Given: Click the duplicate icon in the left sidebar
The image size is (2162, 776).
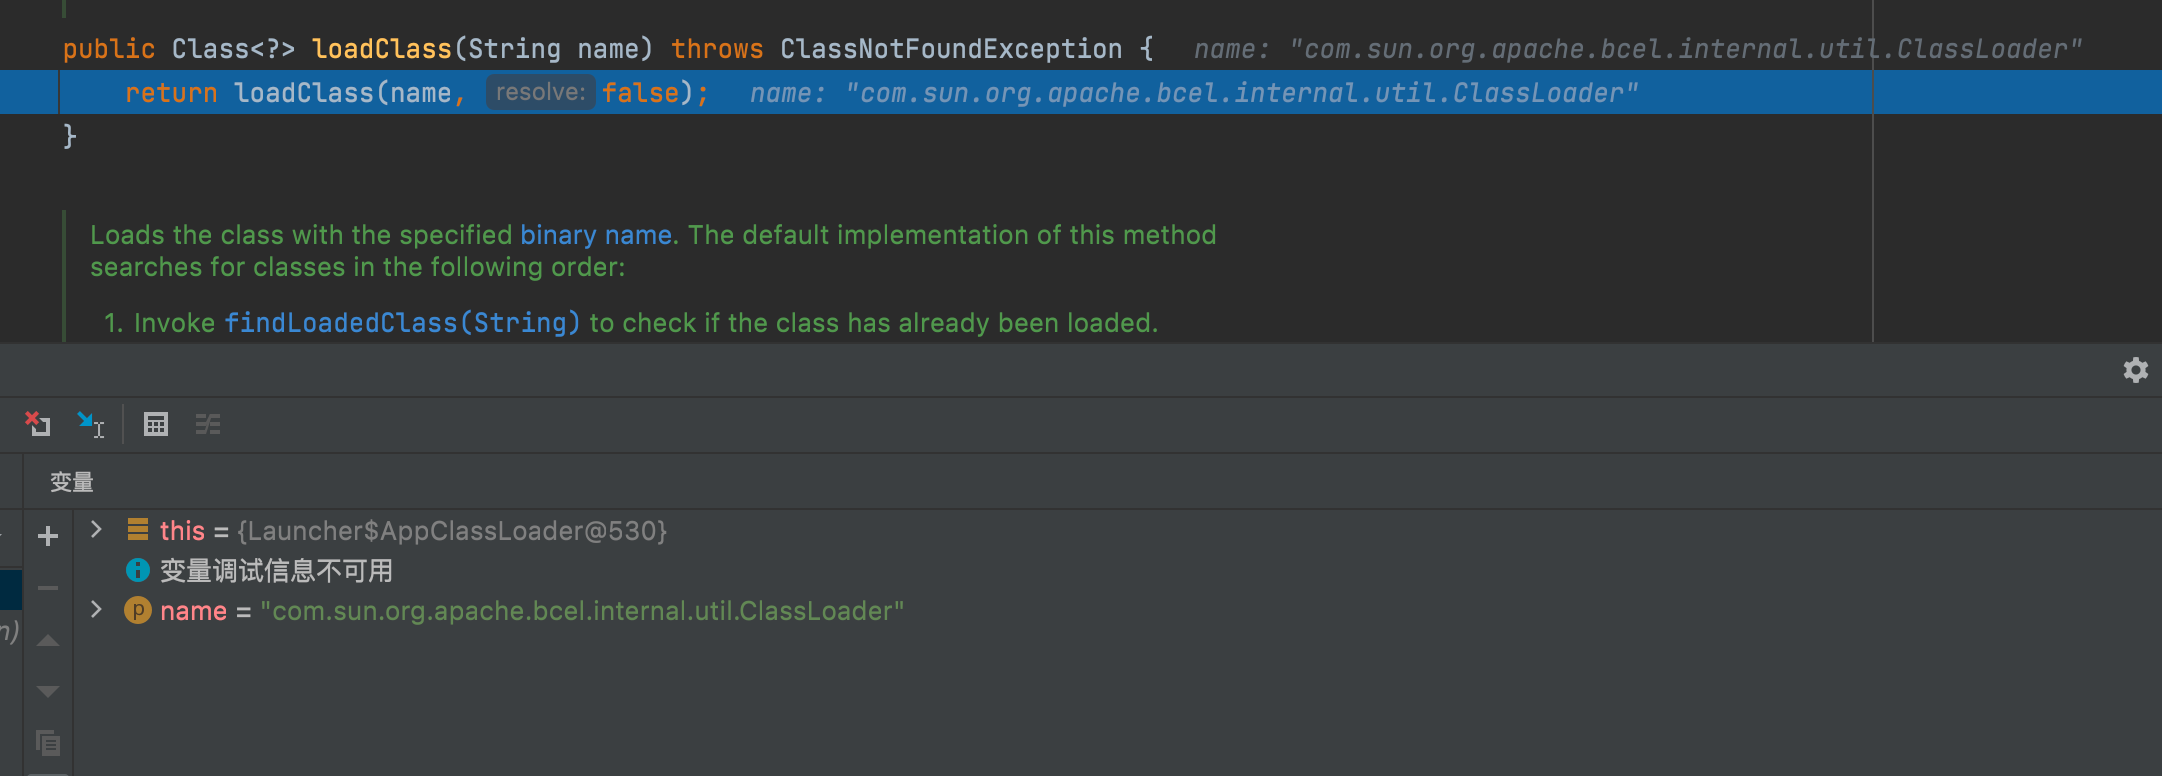Looking at the screenshot, I should point(47,744).
